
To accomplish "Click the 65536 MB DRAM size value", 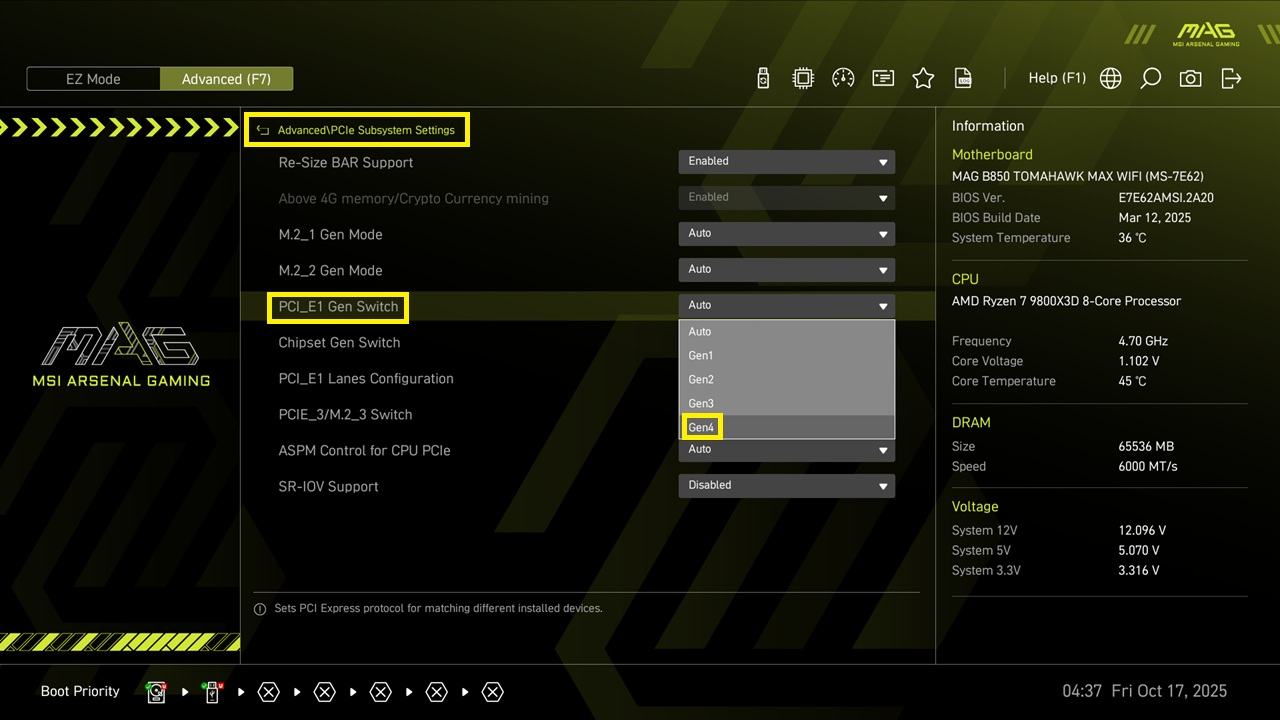I will point(1146,446).
